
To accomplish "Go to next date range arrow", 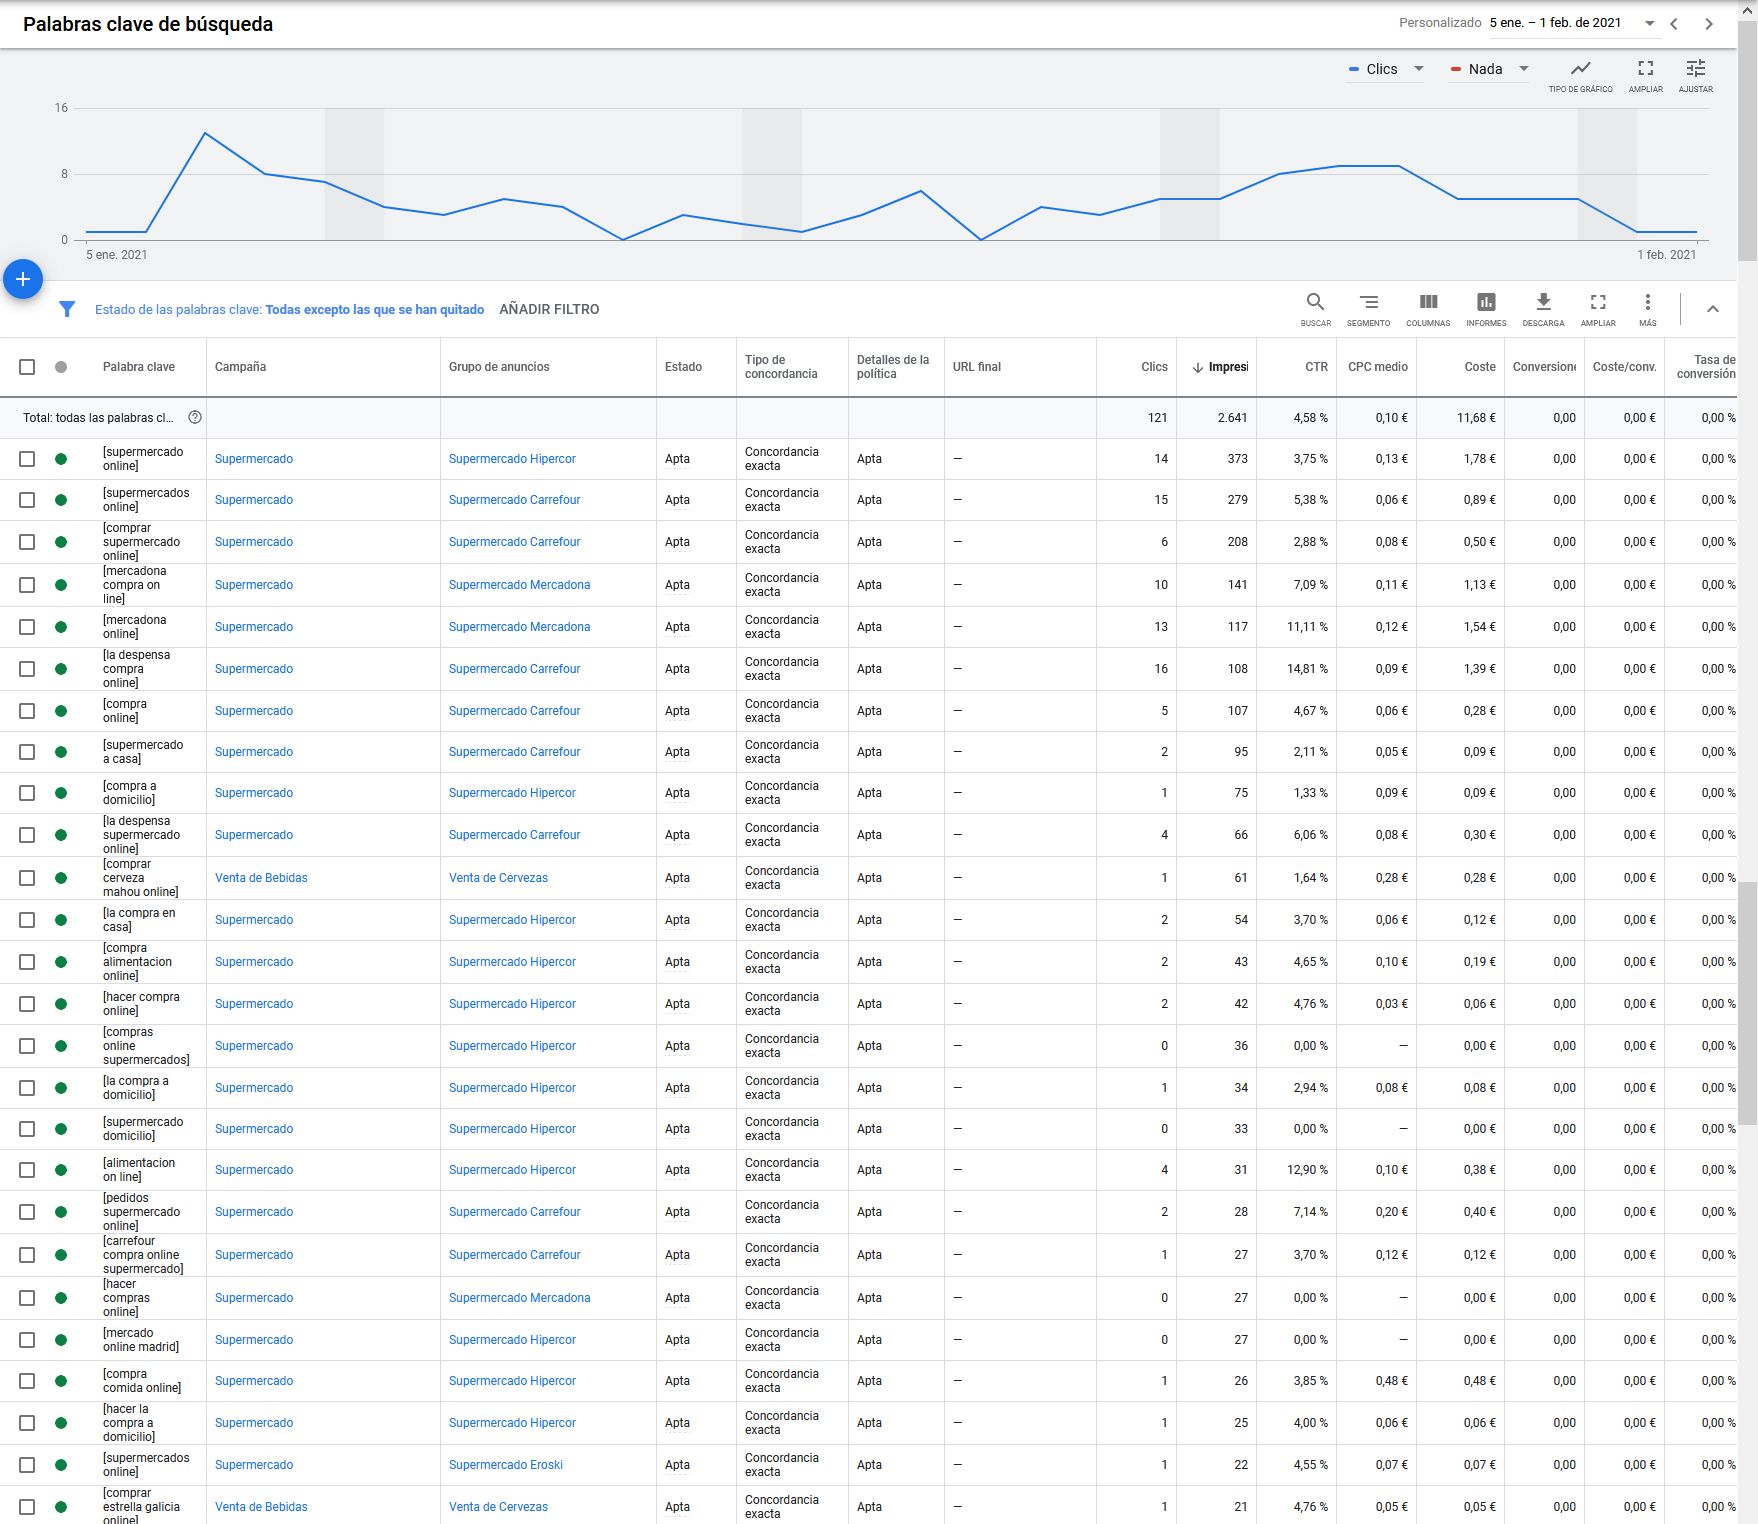I will tap(1709, 24).
